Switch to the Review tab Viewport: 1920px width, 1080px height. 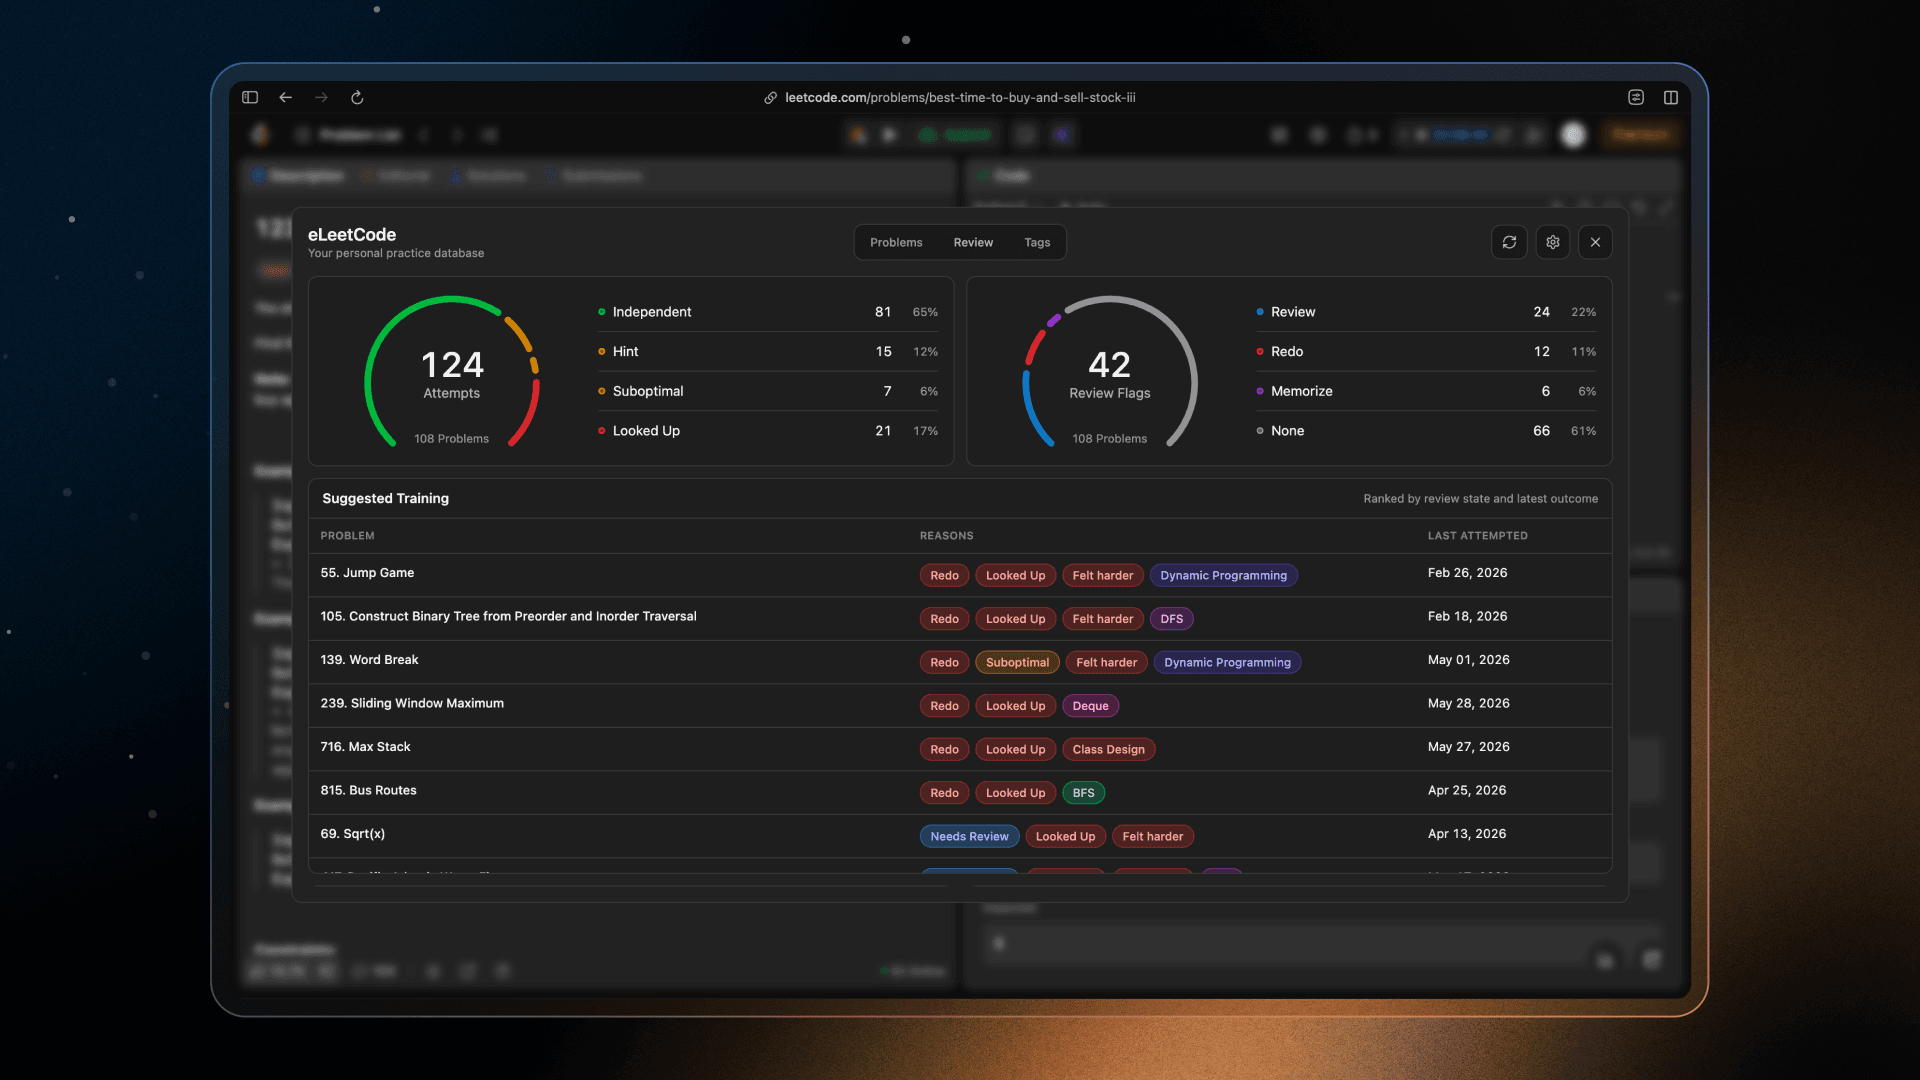point(973,243)
